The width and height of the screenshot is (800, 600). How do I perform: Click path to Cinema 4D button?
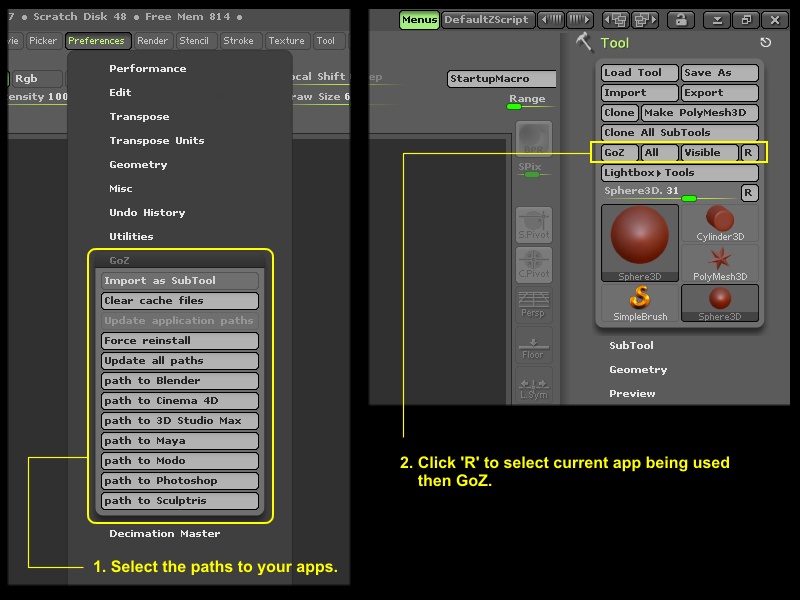(180, 401)
